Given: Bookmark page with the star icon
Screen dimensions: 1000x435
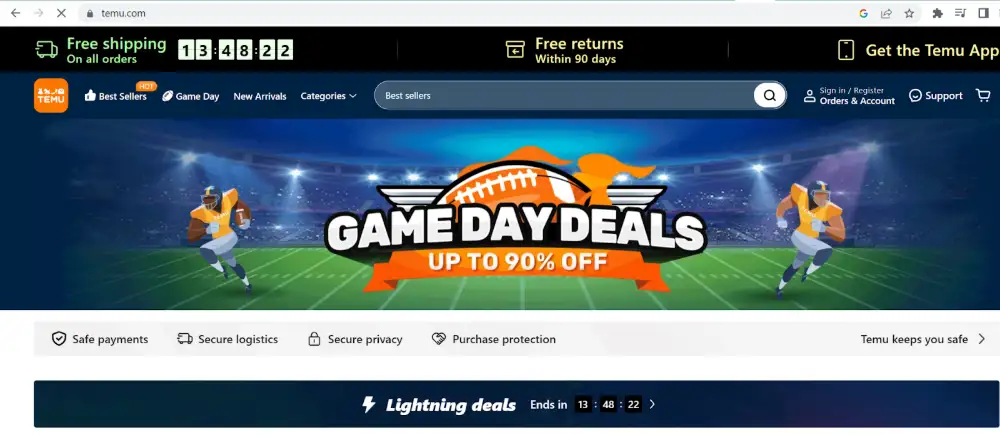Looking at the screenshot, I should [x=909, y=13].
